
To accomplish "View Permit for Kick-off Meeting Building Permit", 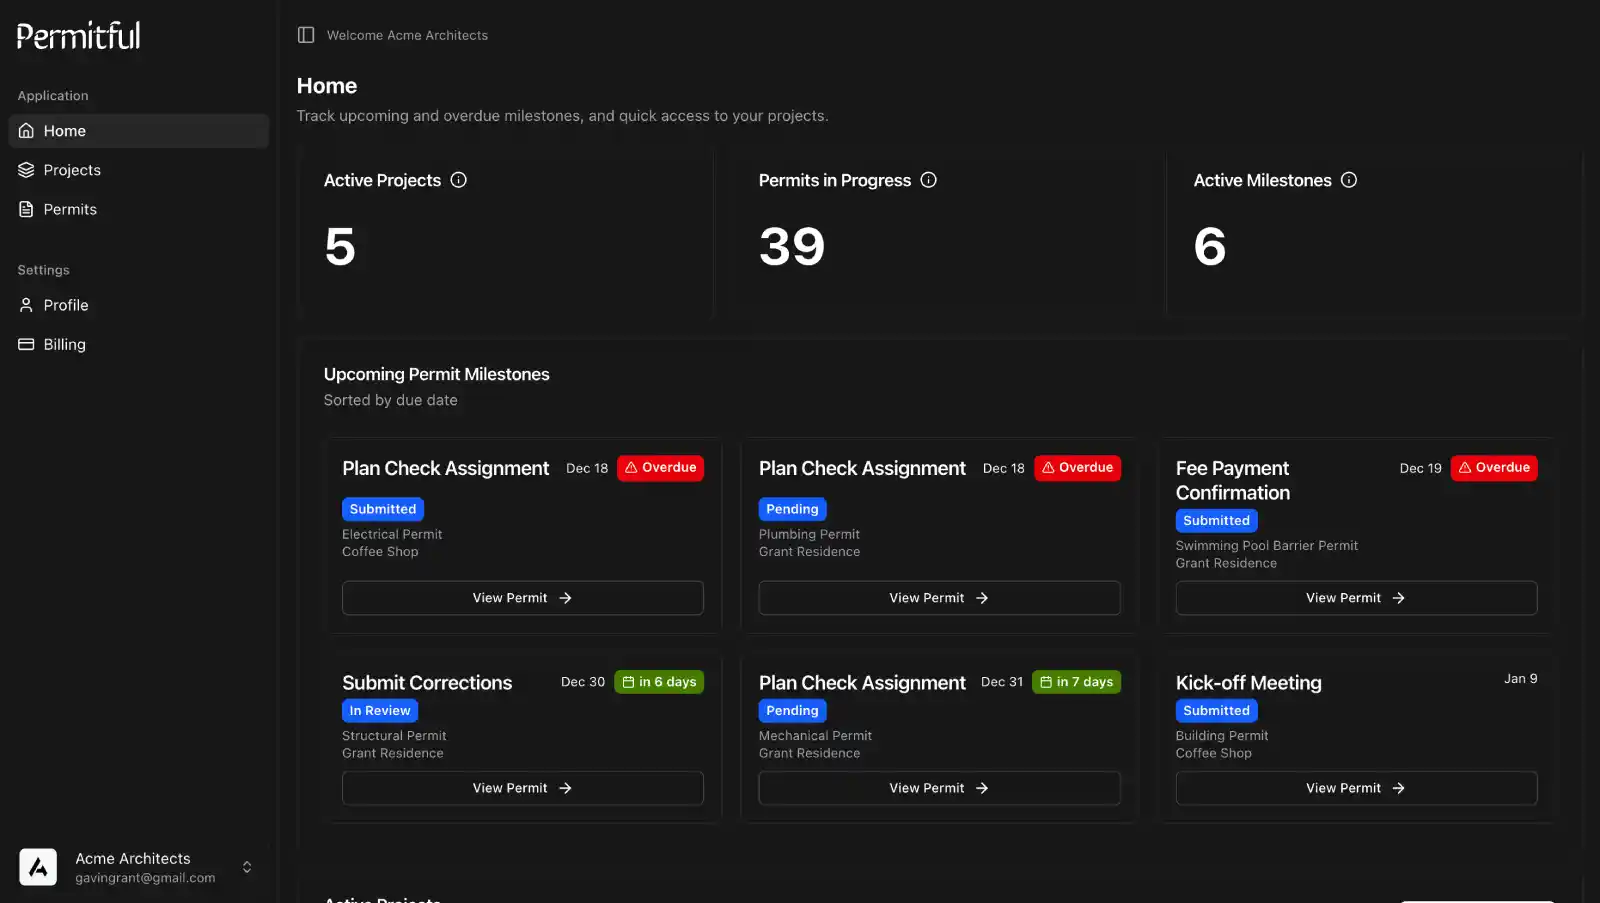I will [1356, 788].
